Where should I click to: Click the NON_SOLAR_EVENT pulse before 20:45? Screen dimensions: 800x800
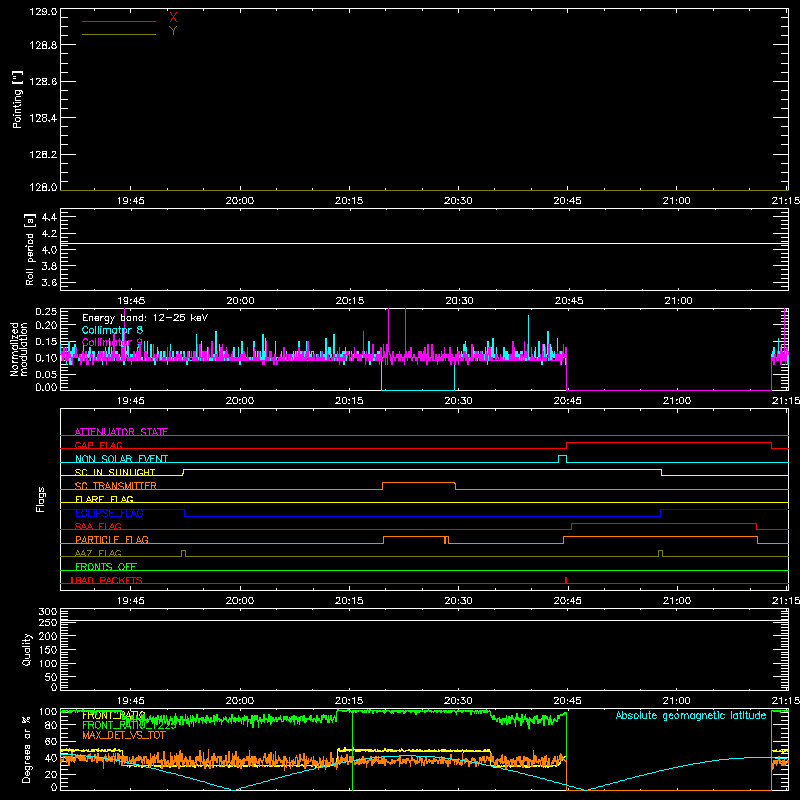pos(562,459)
